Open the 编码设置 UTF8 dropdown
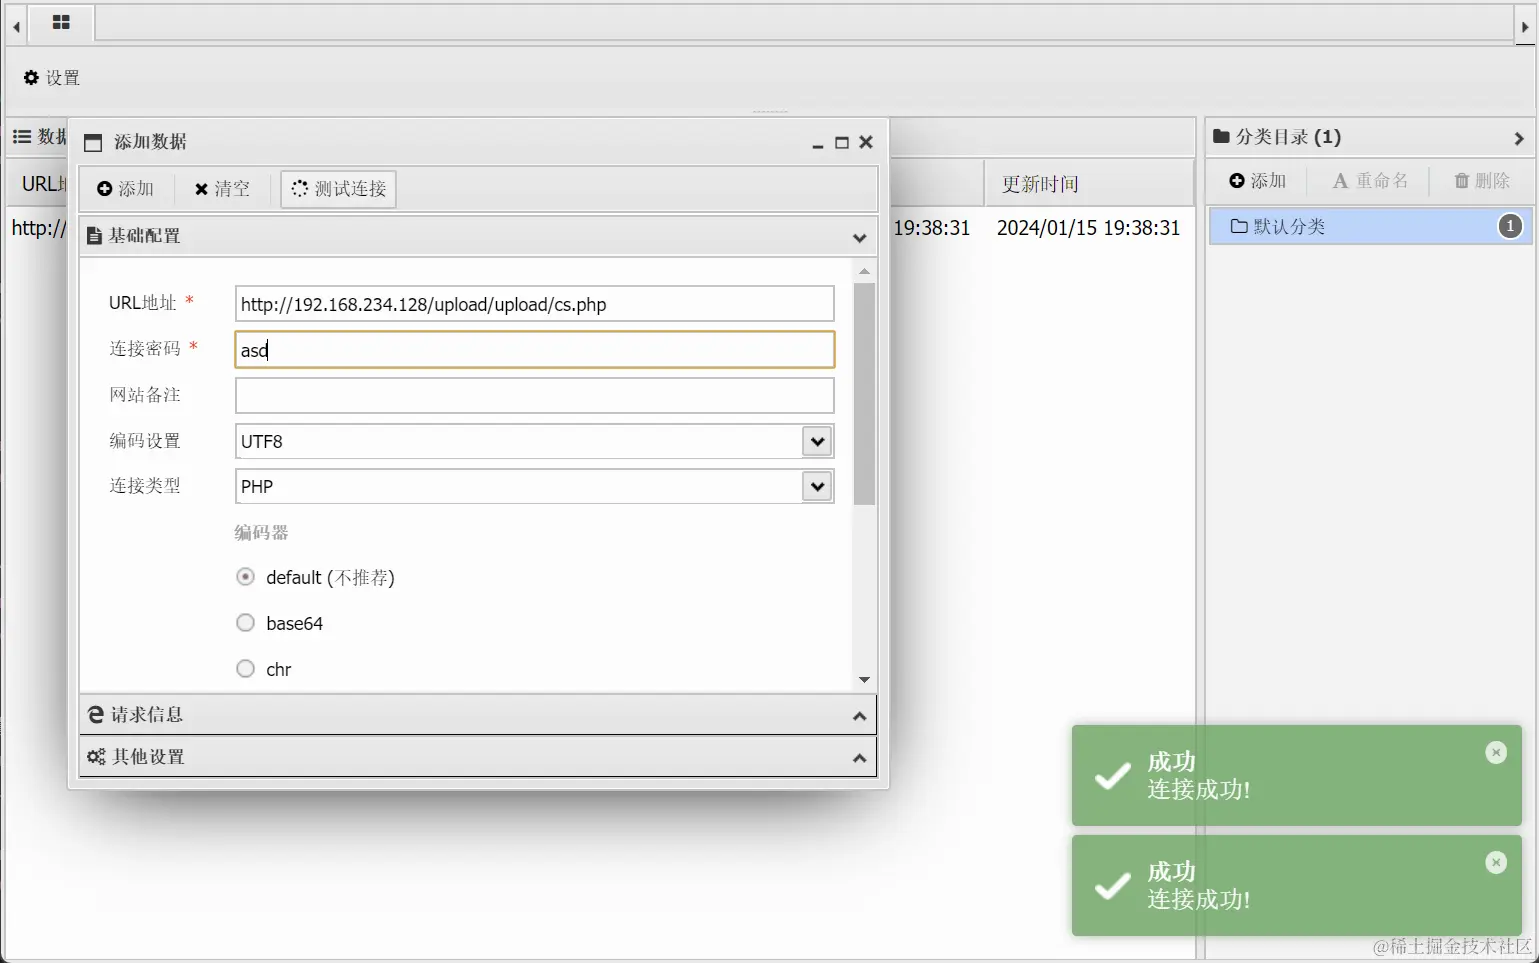 [x=817, y=441]
